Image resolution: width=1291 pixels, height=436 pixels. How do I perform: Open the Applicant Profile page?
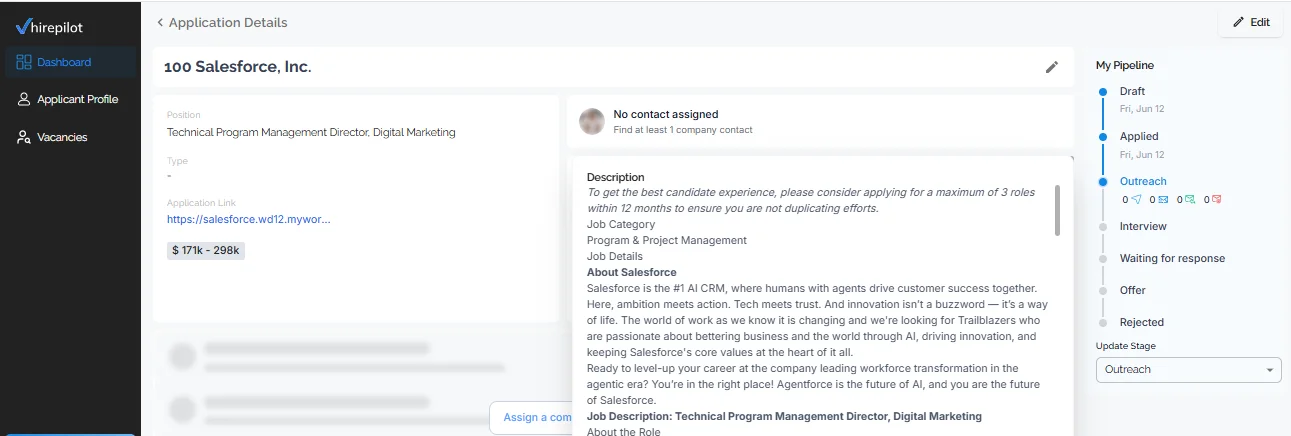[70, 99]
